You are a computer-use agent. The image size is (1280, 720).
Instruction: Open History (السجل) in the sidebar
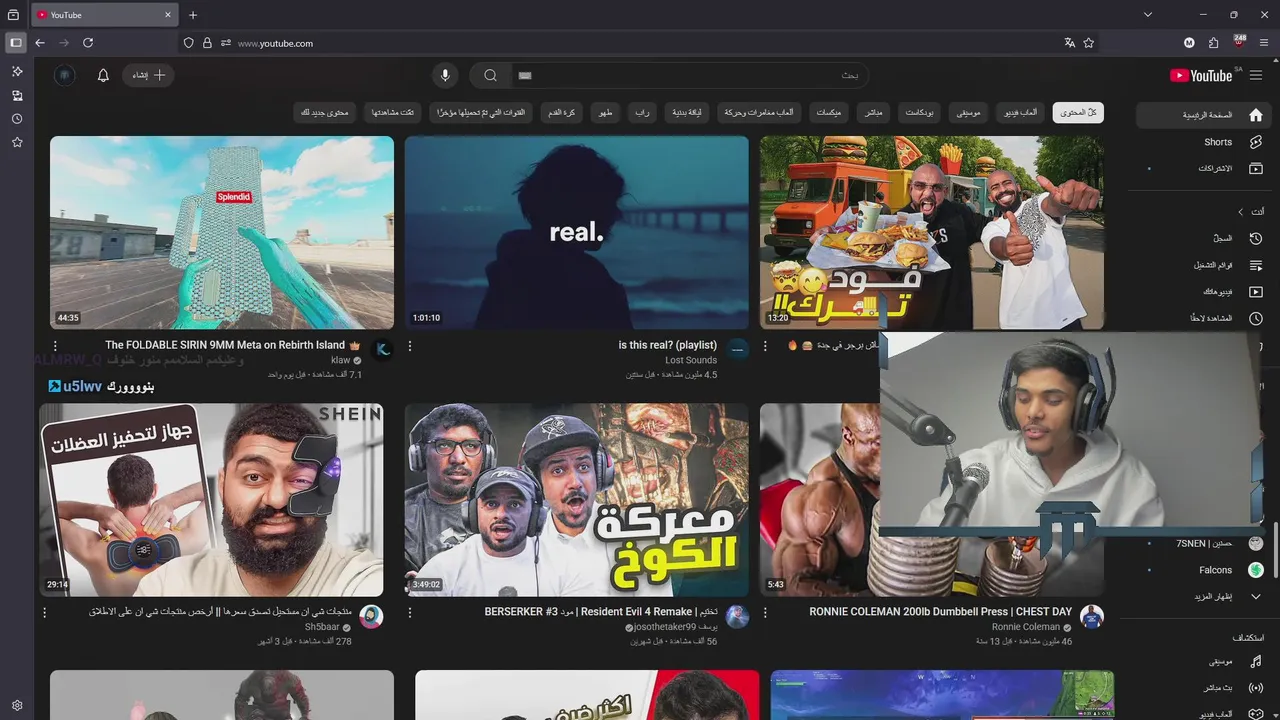[x=1204, y=239]
